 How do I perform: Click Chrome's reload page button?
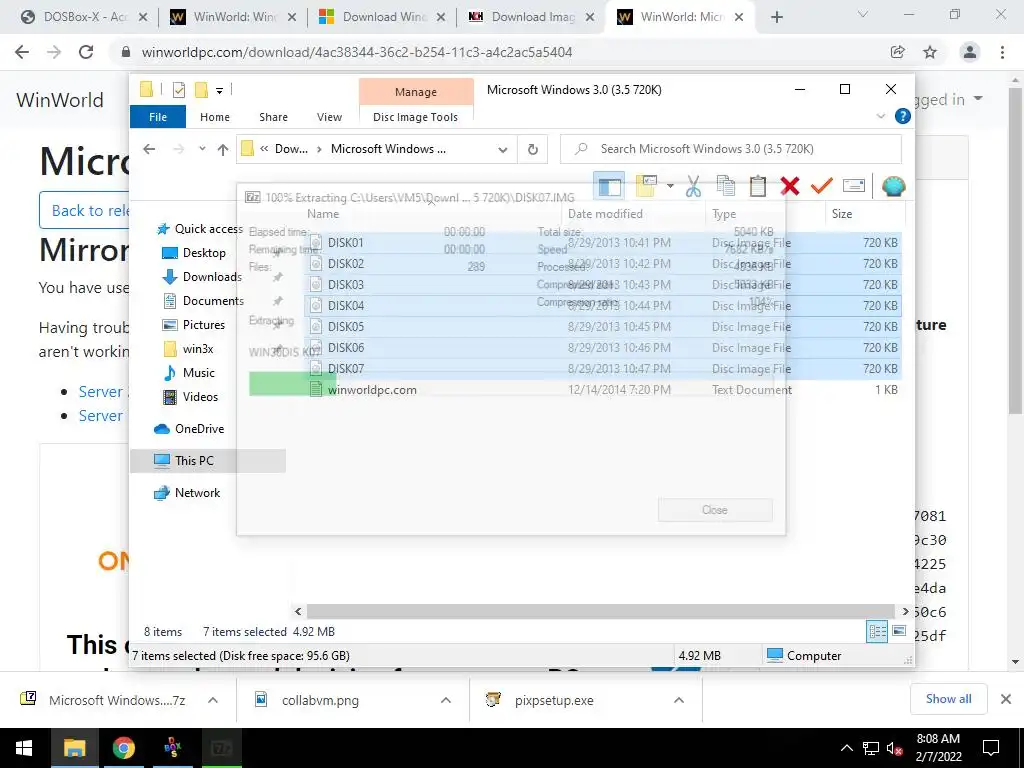[86, 52]
